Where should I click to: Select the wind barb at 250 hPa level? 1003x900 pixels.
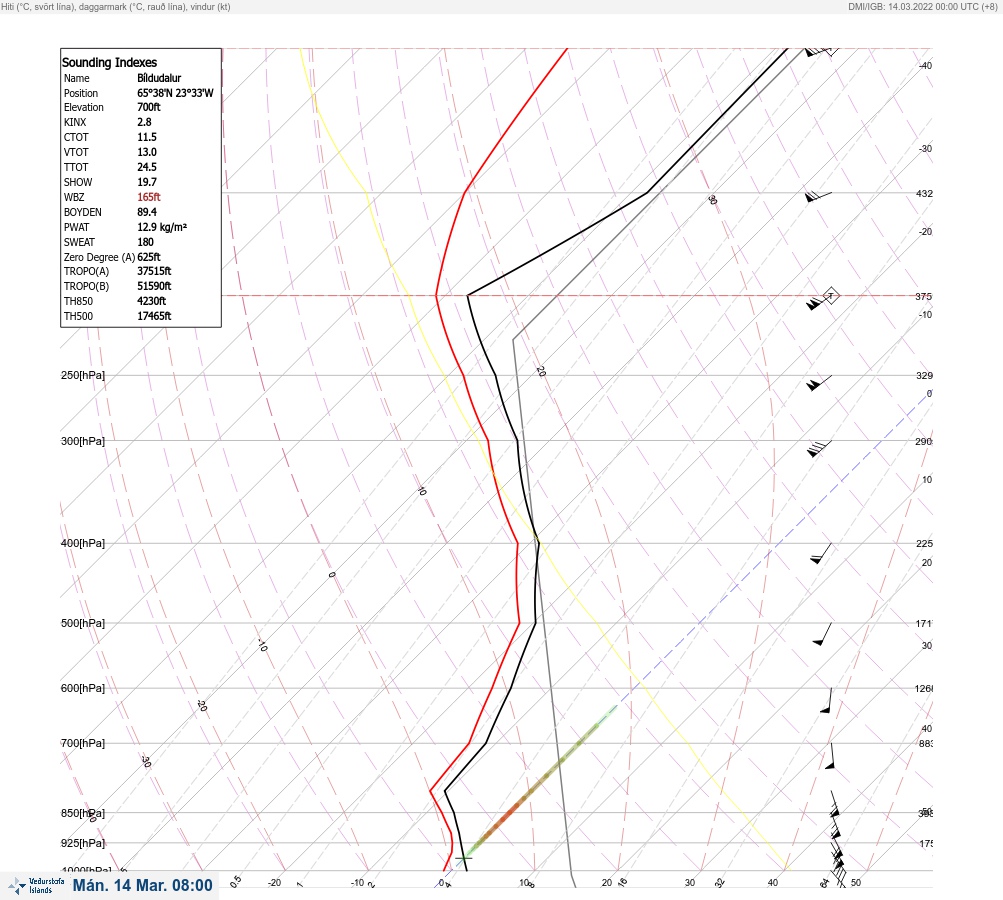click(x=819, y=383)
